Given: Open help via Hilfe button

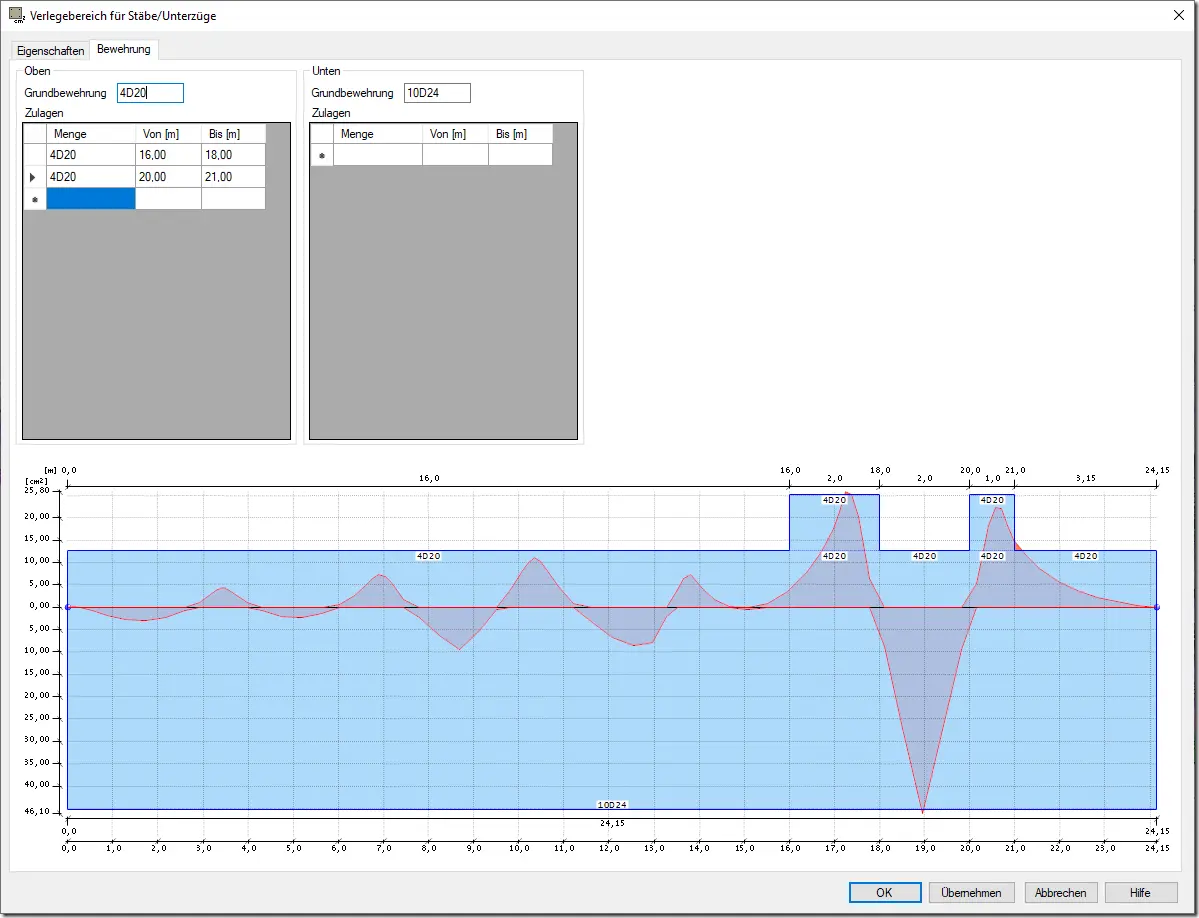Looking at the screenshot, I should tap(1140, 892).
